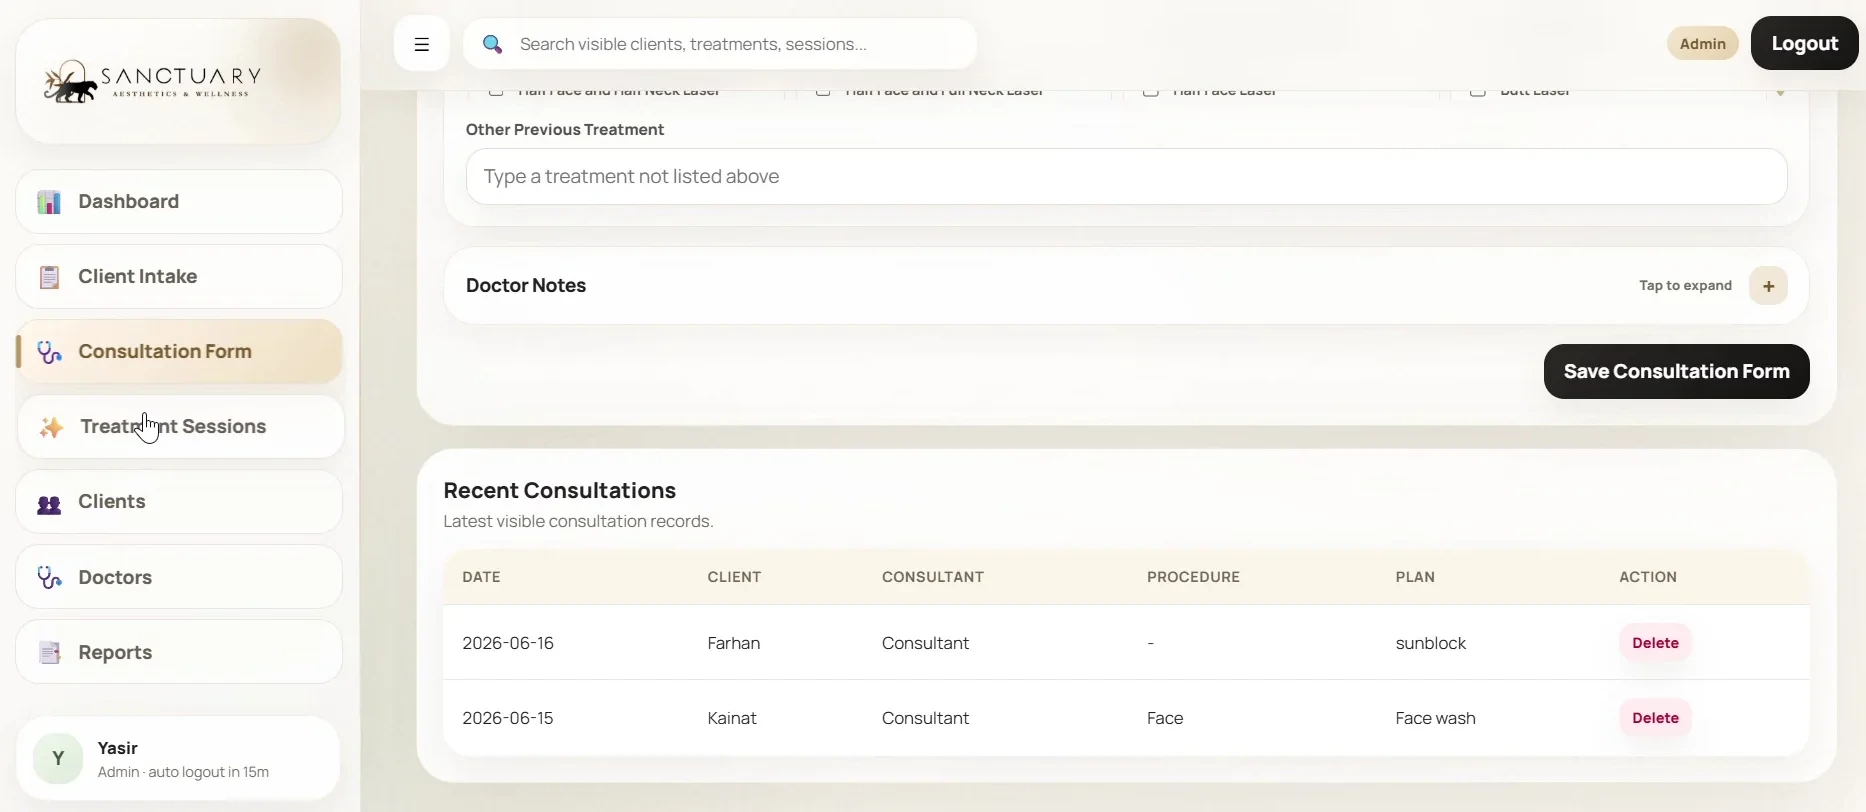Click the DATE column header
The width and height of the screenshot is (1866, 812).
pos(481,577)
